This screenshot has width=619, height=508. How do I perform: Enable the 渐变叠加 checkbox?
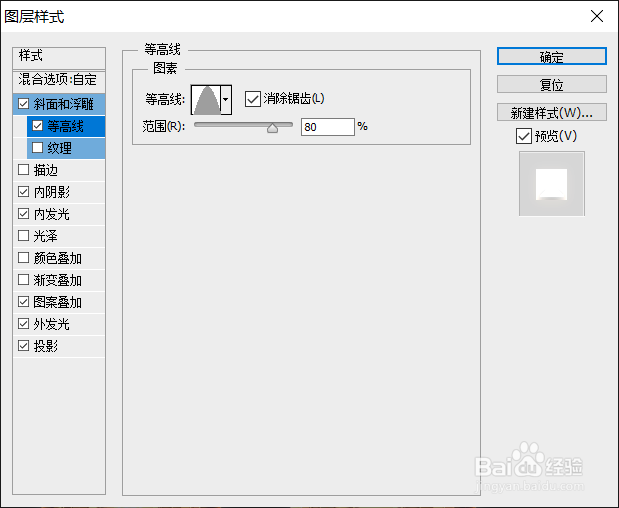[24, 280]
